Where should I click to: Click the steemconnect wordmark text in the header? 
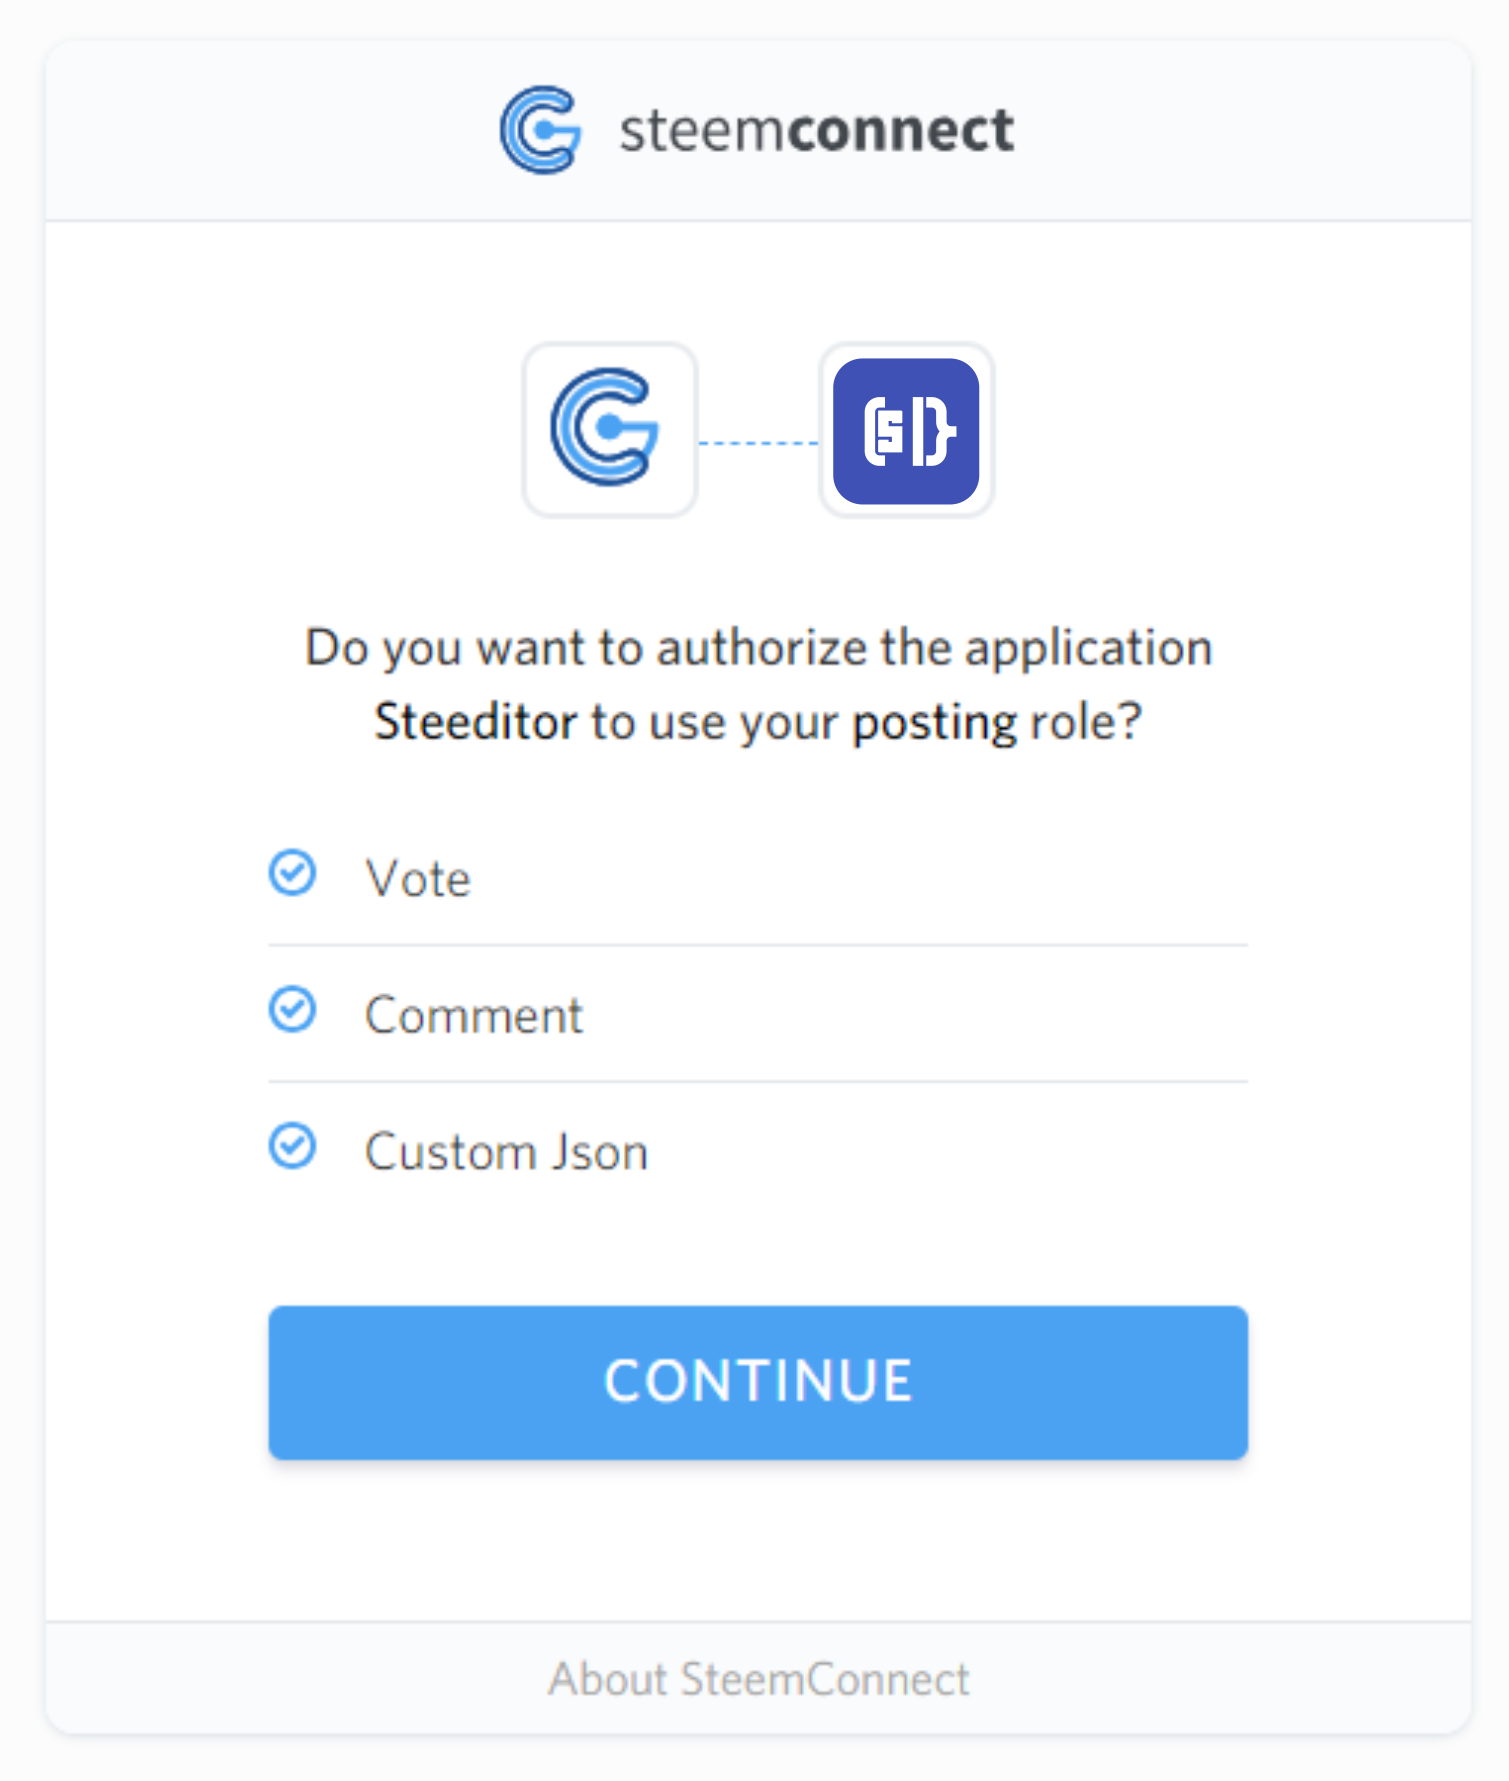point(816,130)
